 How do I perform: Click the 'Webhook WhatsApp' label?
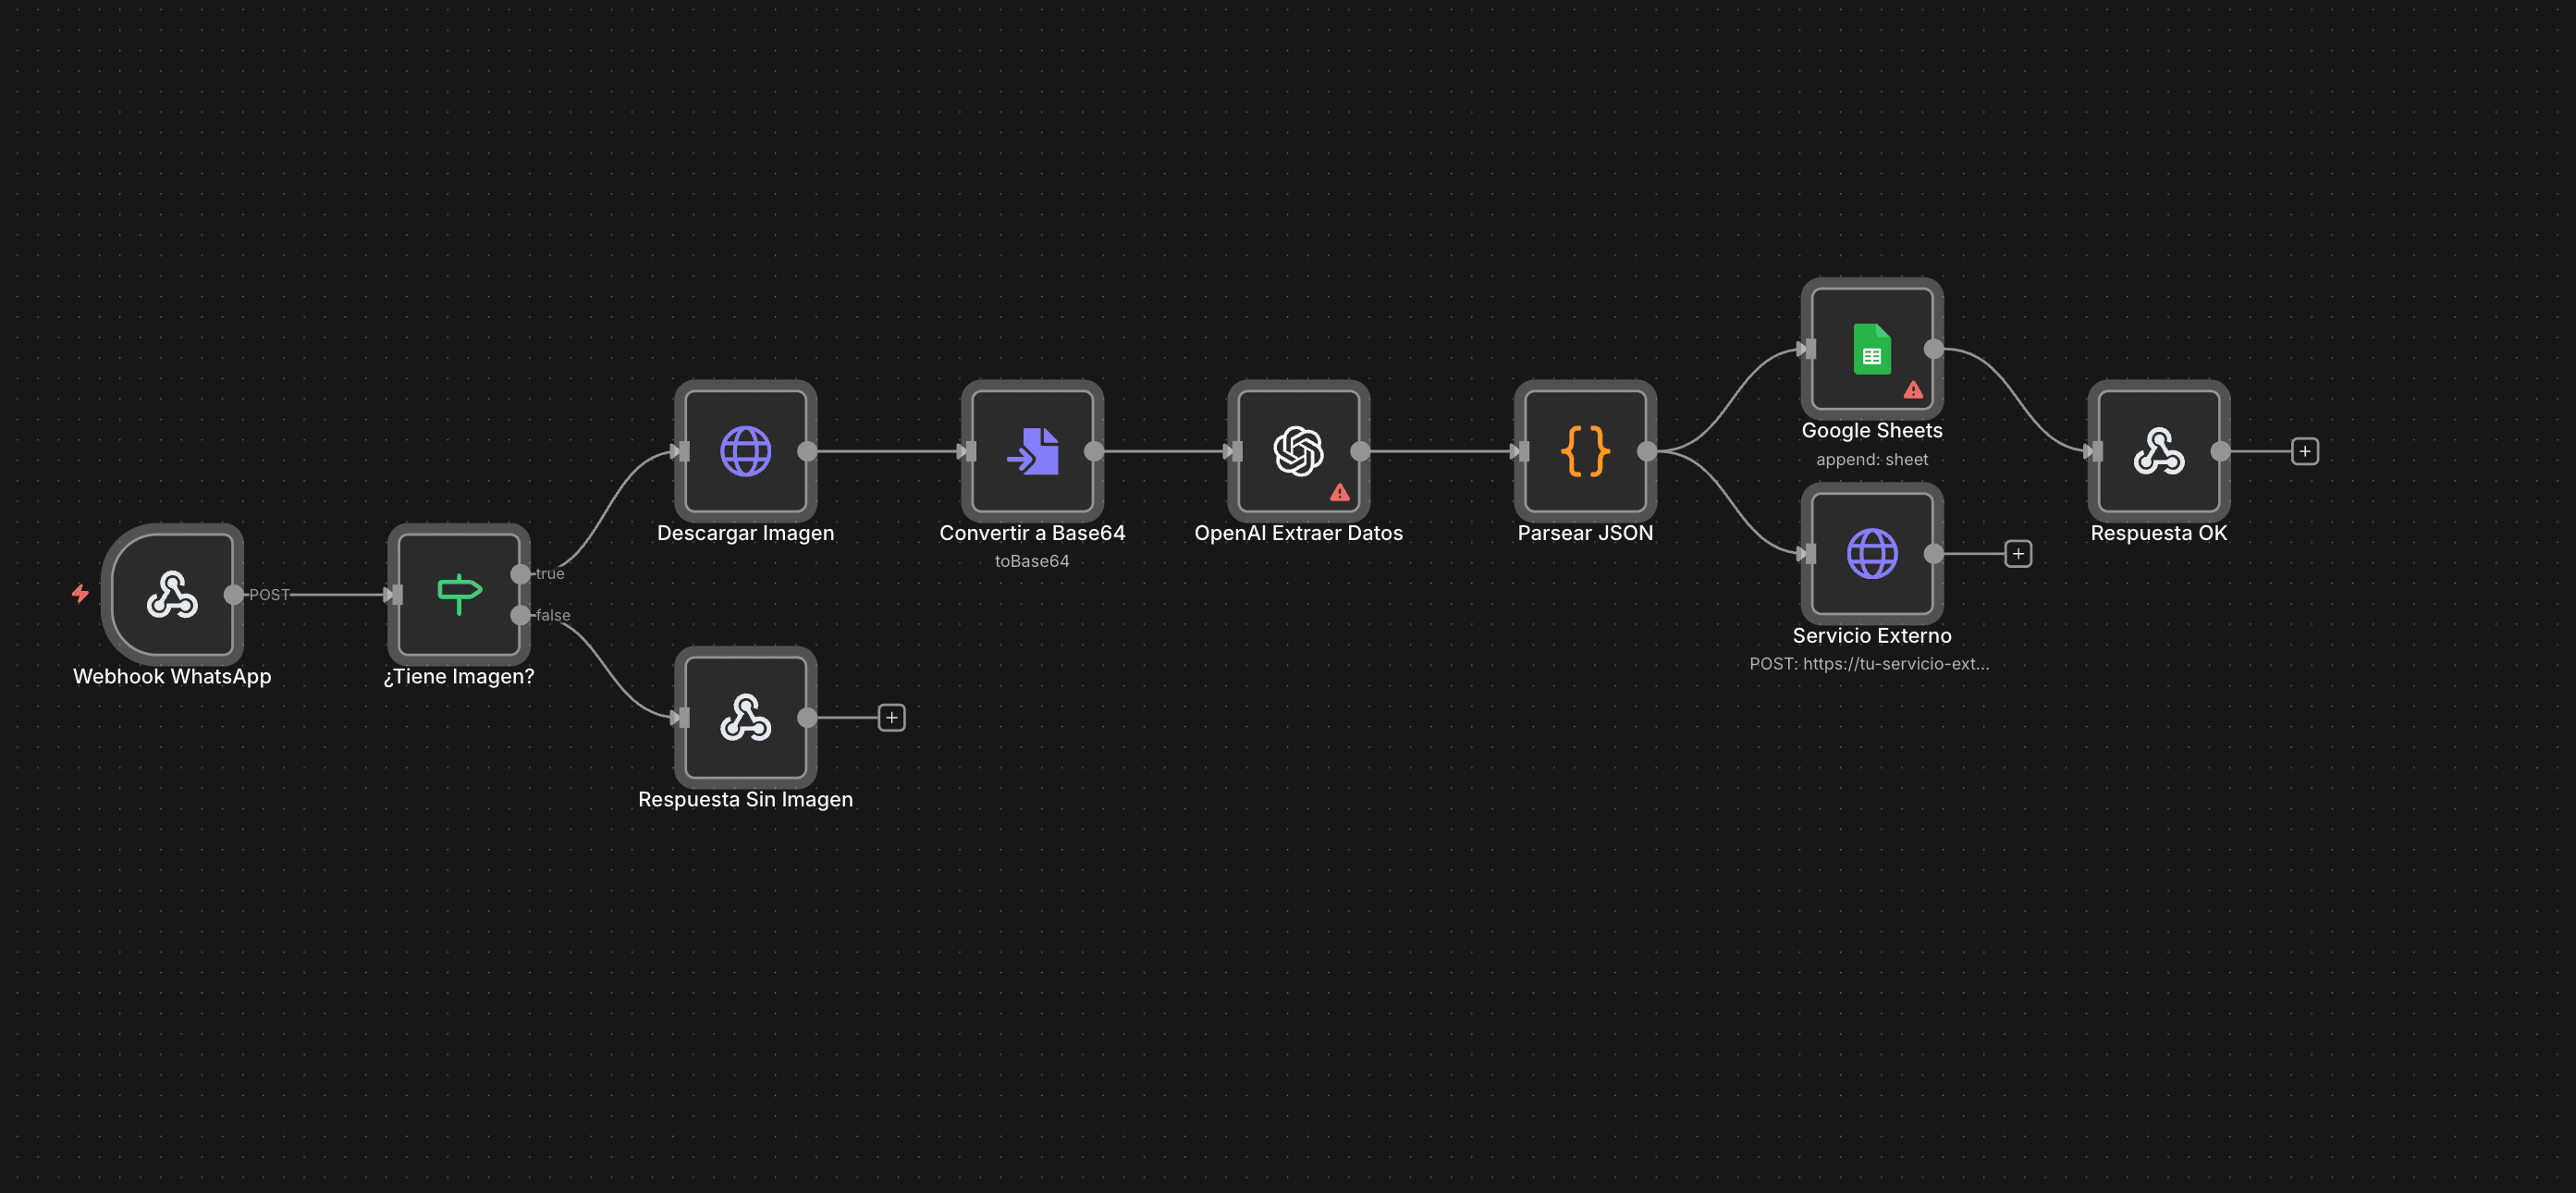coord(172,677)
